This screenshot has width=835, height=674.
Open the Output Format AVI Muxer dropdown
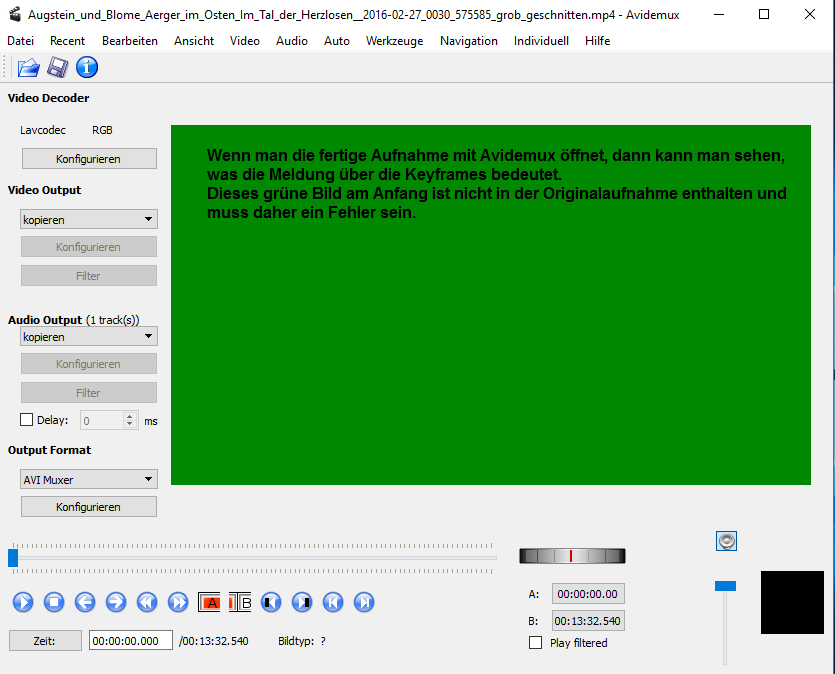[89, 480]
